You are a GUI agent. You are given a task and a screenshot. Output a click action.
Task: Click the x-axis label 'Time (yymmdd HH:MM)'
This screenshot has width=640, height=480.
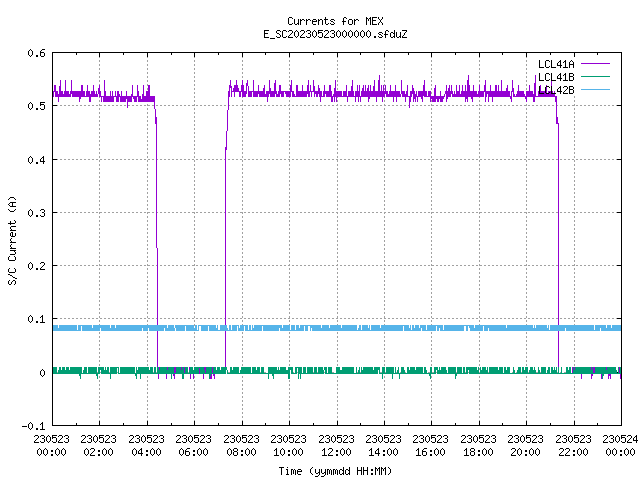tap(335, 471)
